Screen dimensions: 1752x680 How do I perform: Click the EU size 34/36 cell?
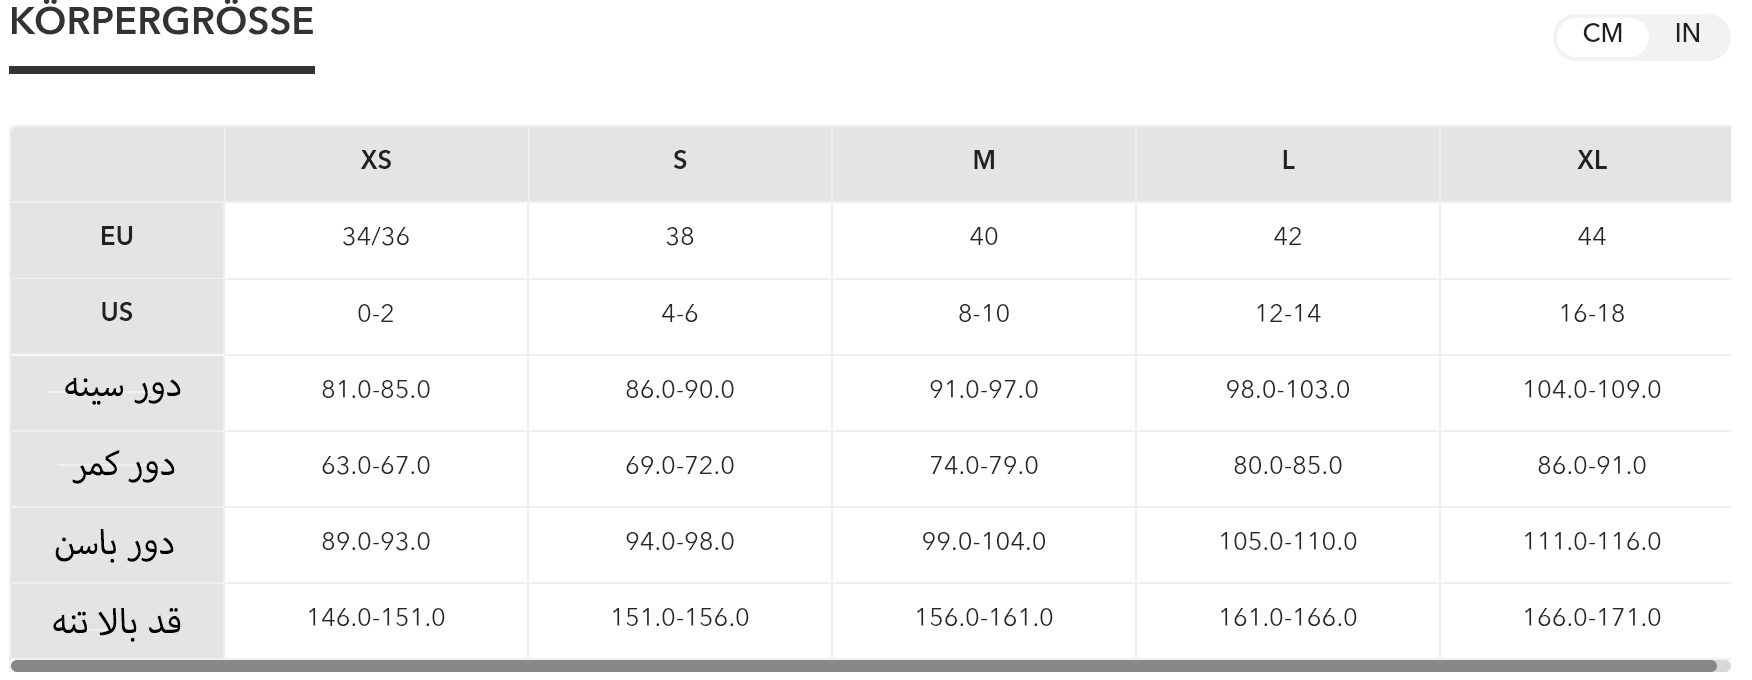(x=376, y=237)
